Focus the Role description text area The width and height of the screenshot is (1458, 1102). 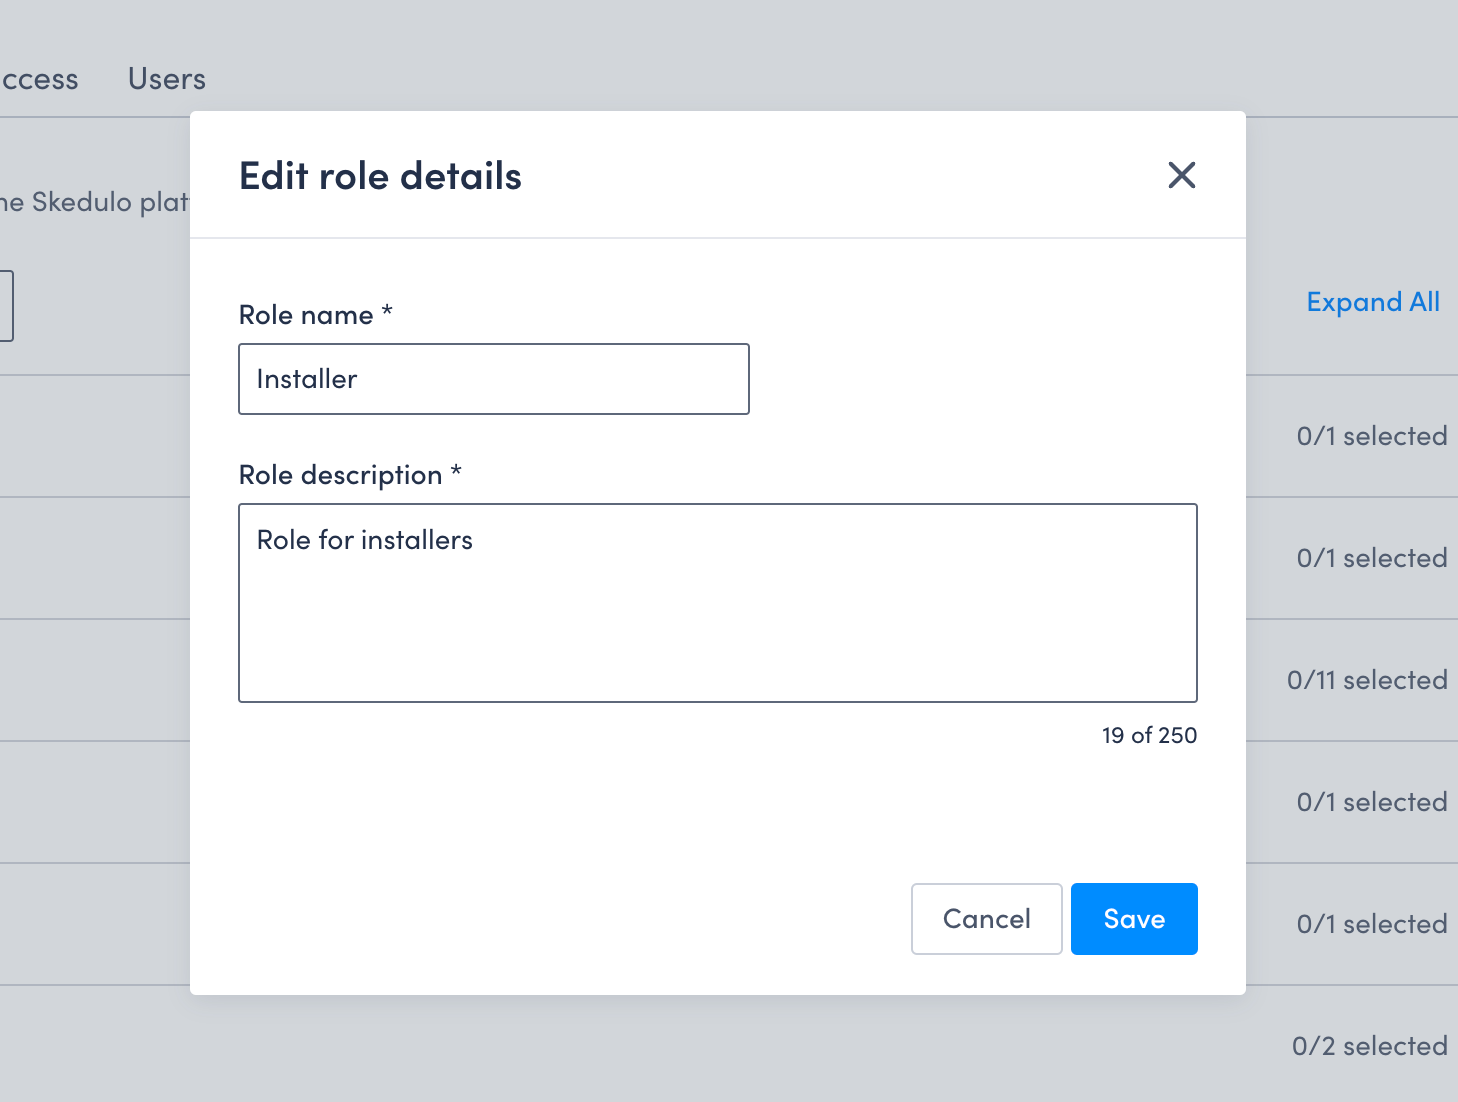pyautogui.click(x=717, y=600)
